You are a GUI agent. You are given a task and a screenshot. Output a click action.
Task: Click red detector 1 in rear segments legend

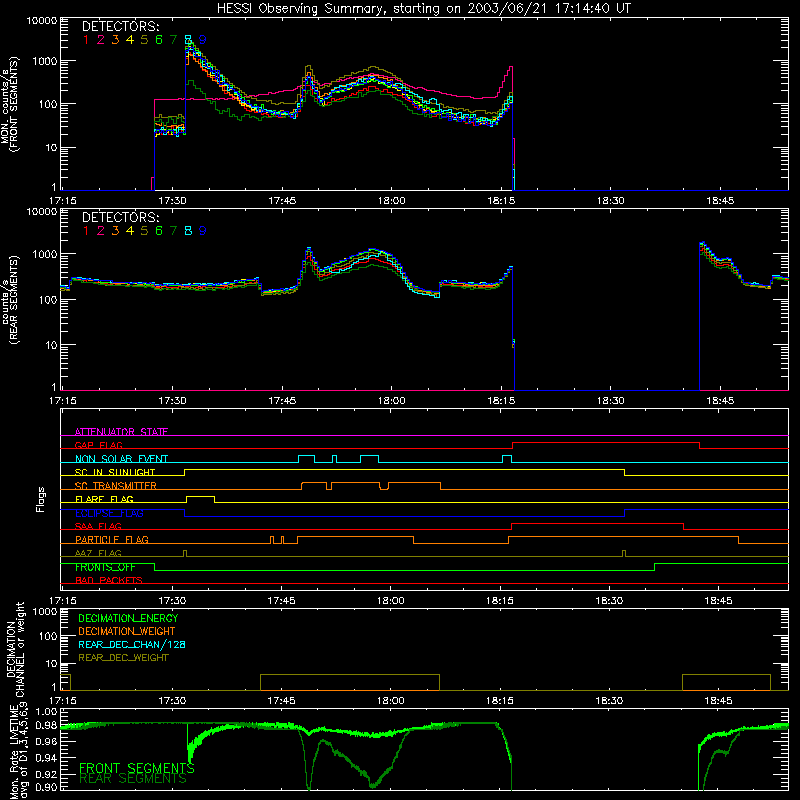click(86, 231)
